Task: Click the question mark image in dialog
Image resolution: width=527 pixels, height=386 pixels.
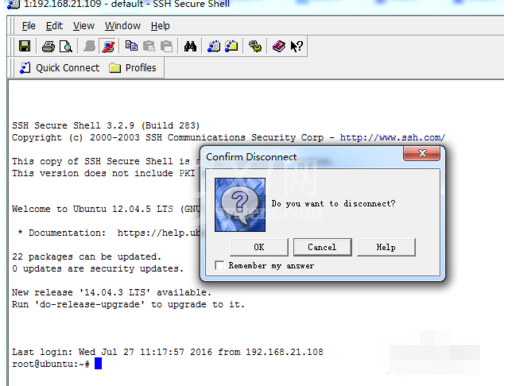Action: (240, 205)
